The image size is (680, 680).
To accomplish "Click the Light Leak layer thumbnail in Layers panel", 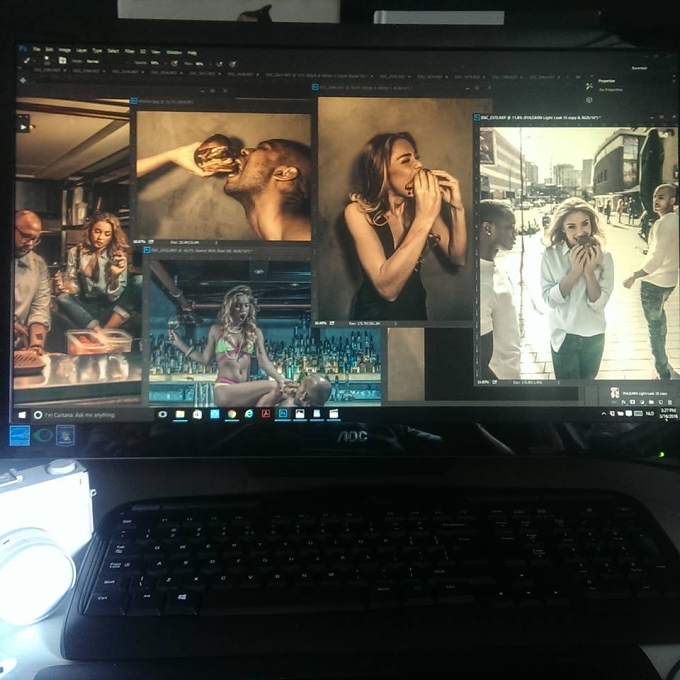I will [615, 393].
